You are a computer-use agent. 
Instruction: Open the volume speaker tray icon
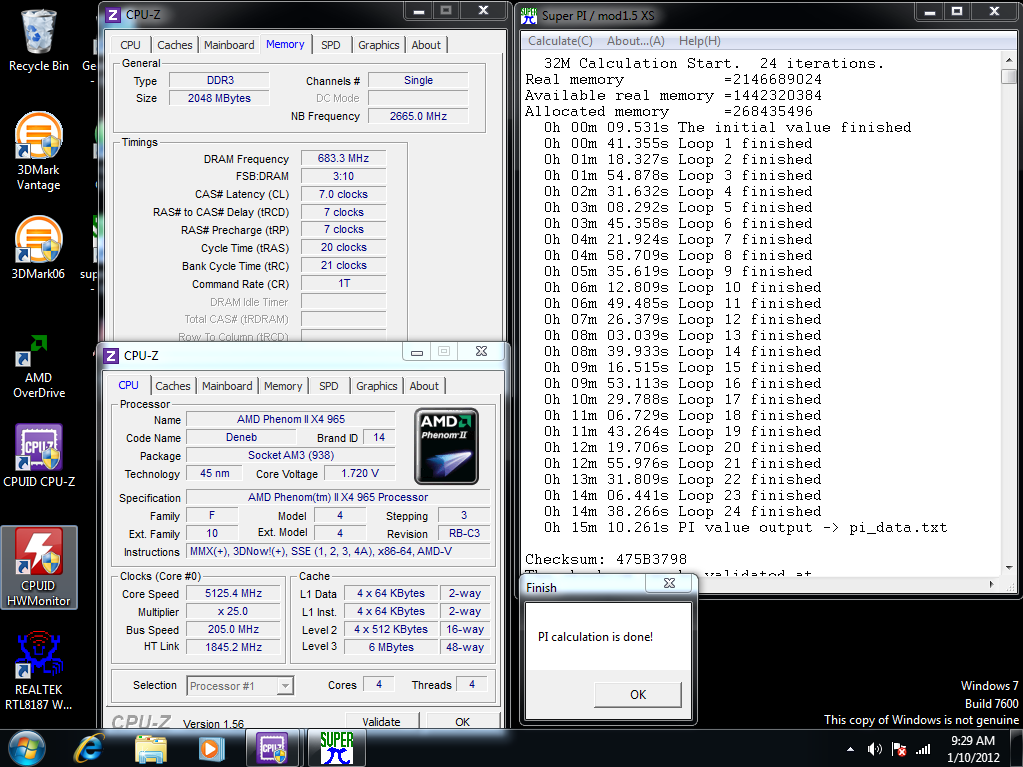click(874, 749)
